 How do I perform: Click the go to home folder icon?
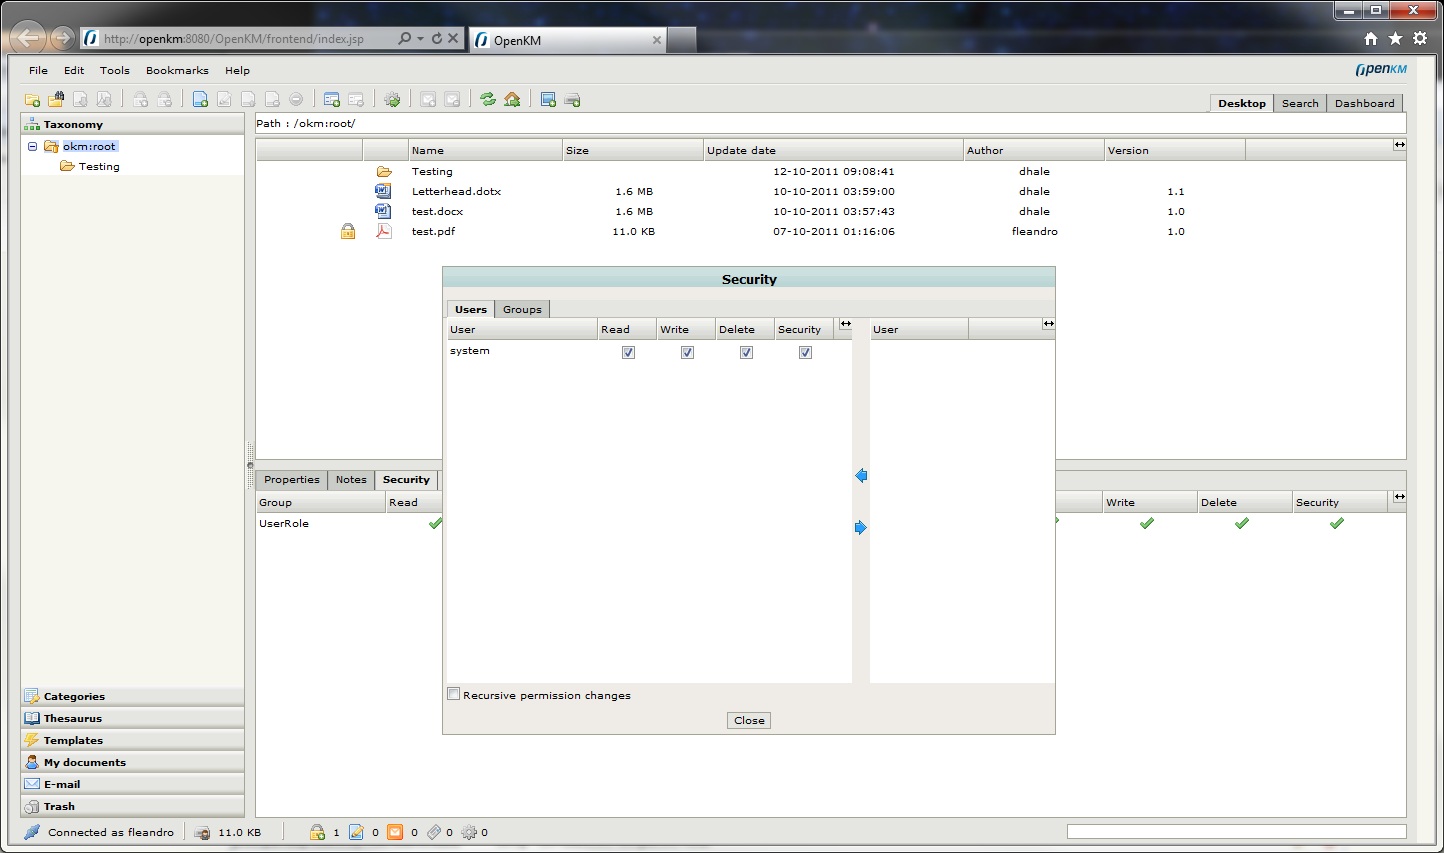[x=512, y=100]
